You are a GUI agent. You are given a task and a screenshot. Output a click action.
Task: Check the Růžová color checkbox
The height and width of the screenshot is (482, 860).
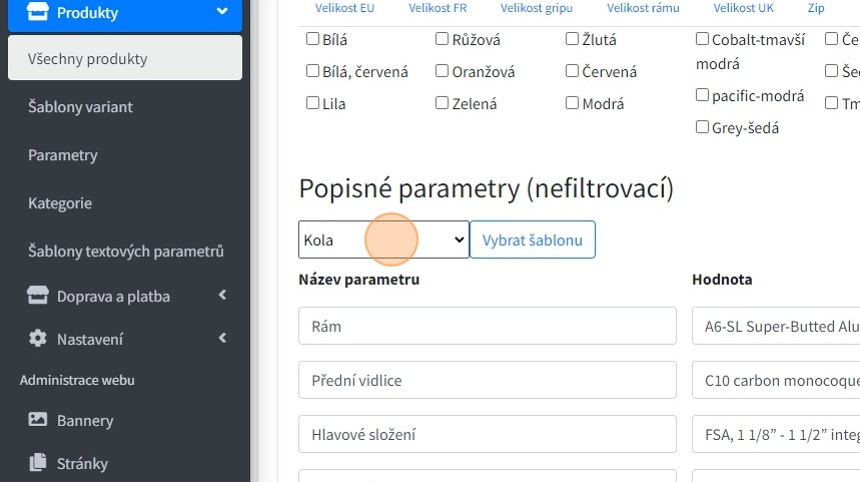[x=442, y=40]
